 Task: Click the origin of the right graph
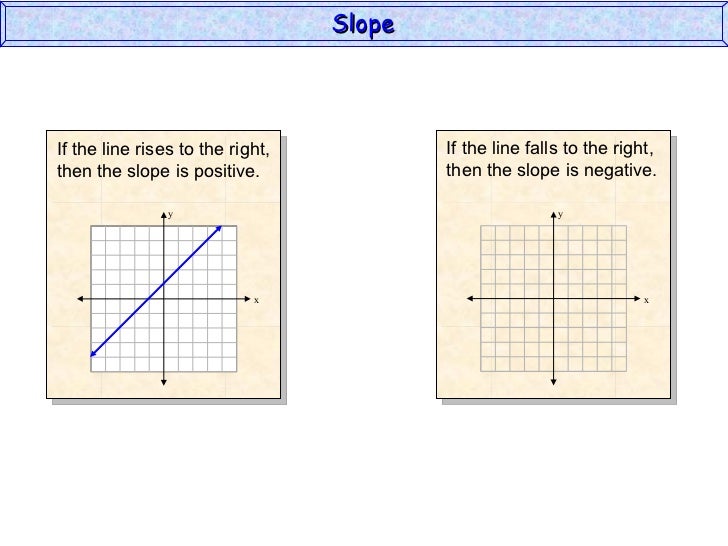point(554,299)
